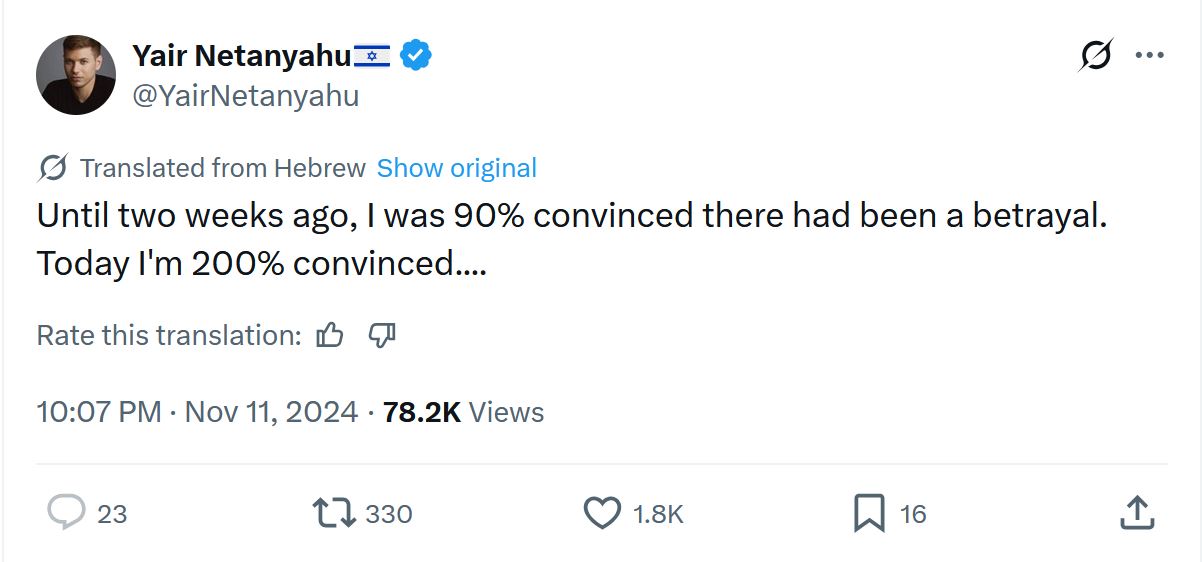This screenshot has height=562, width=1202.
Task: Bookmark this tweet with the bookmark icon
Action: pos(868,514)
